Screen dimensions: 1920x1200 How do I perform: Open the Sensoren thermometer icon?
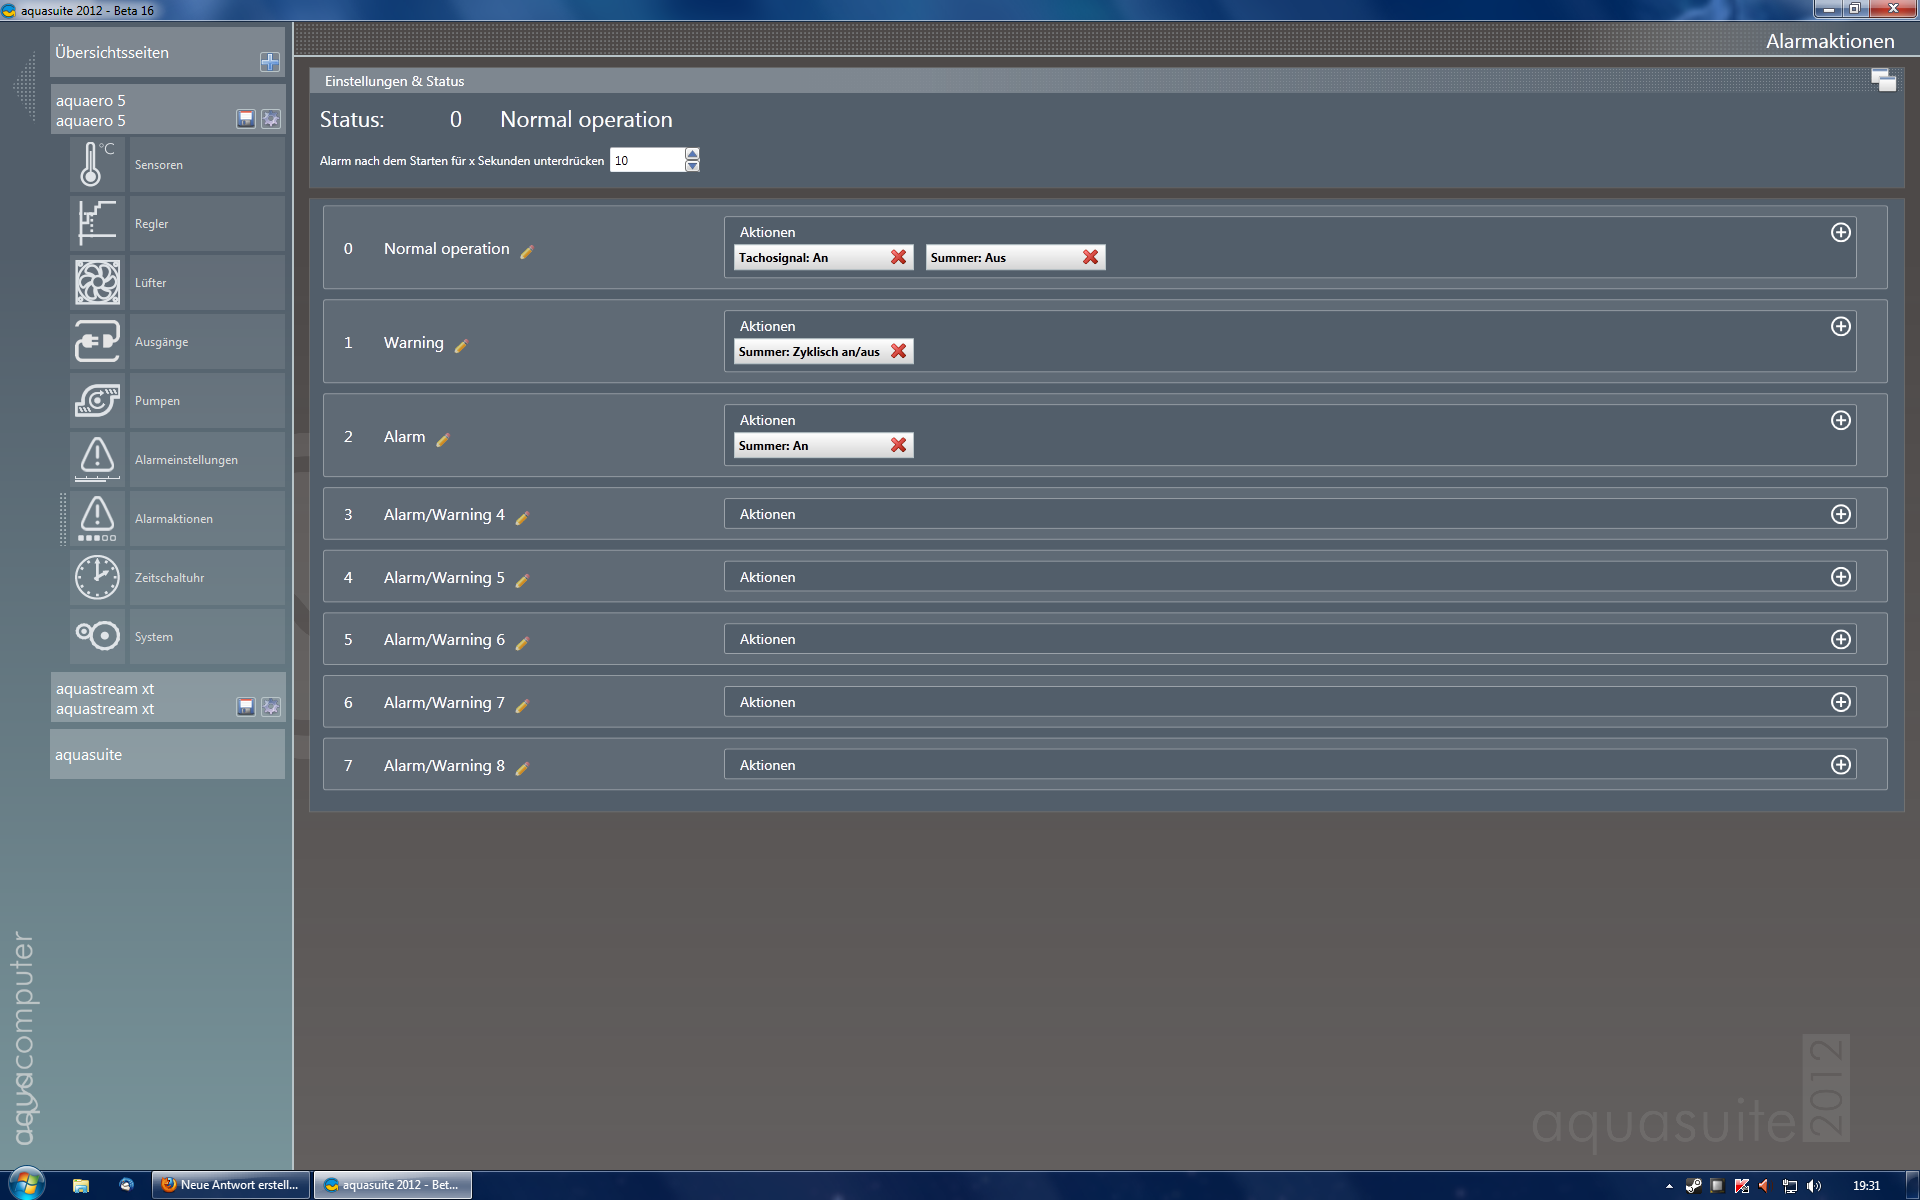(x=97, y=164)
